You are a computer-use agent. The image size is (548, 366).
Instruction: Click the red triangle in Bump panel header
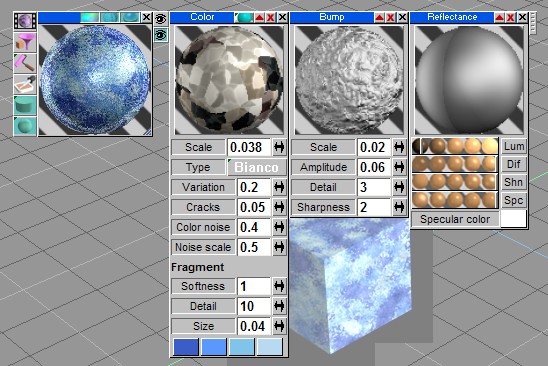click(x=379, y=17)
